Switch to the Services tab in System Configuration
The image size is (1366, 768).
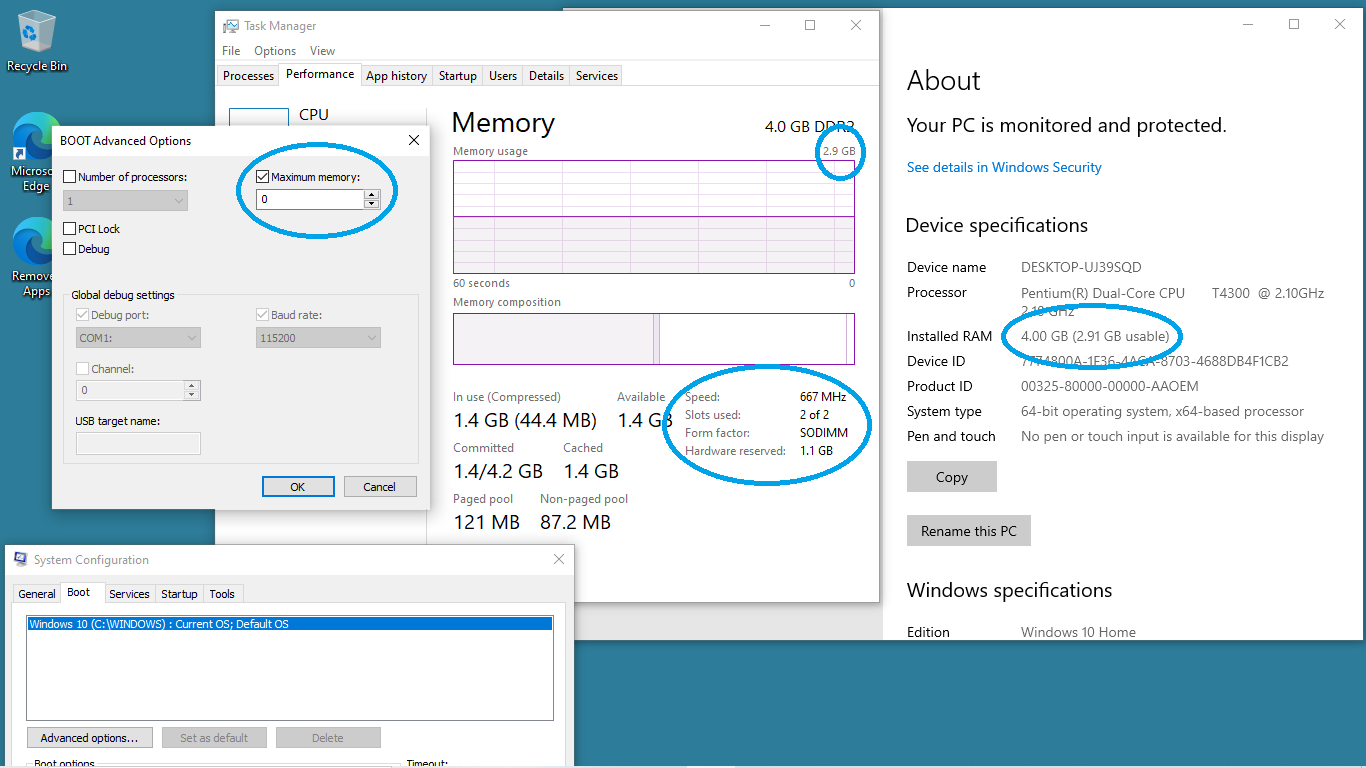click(x=129, y=594)
